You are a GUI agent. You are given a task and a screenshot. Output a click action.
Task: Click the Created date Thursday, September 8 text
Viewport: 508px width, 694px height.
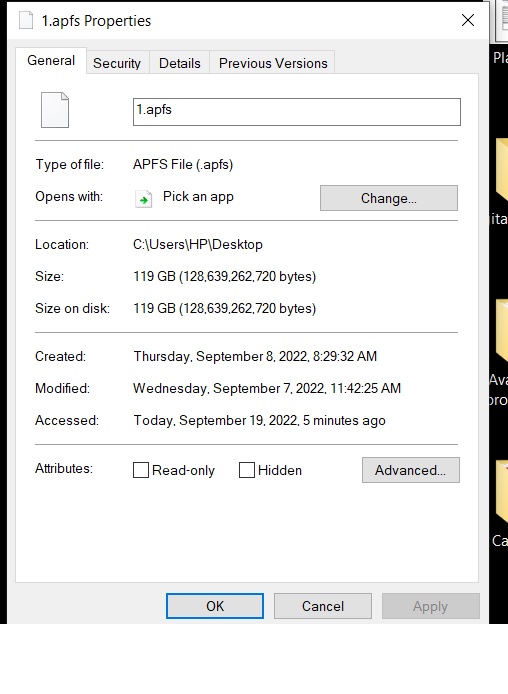[255, 356]
